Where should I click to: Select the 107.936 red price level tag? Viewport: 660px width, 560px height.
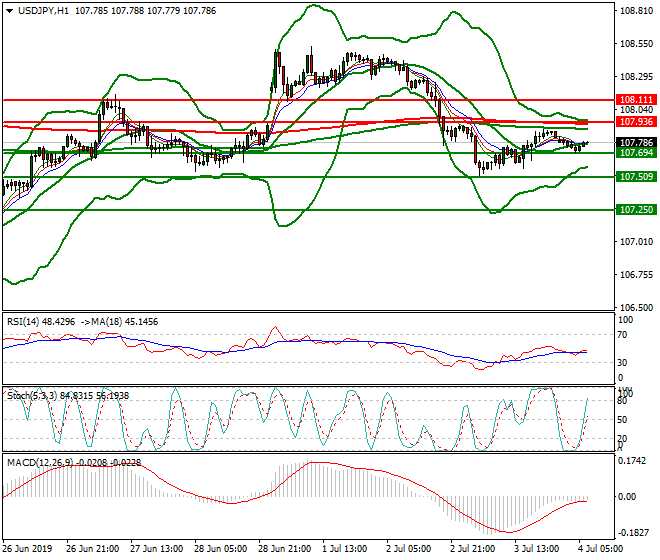click(x=636, y=121)
